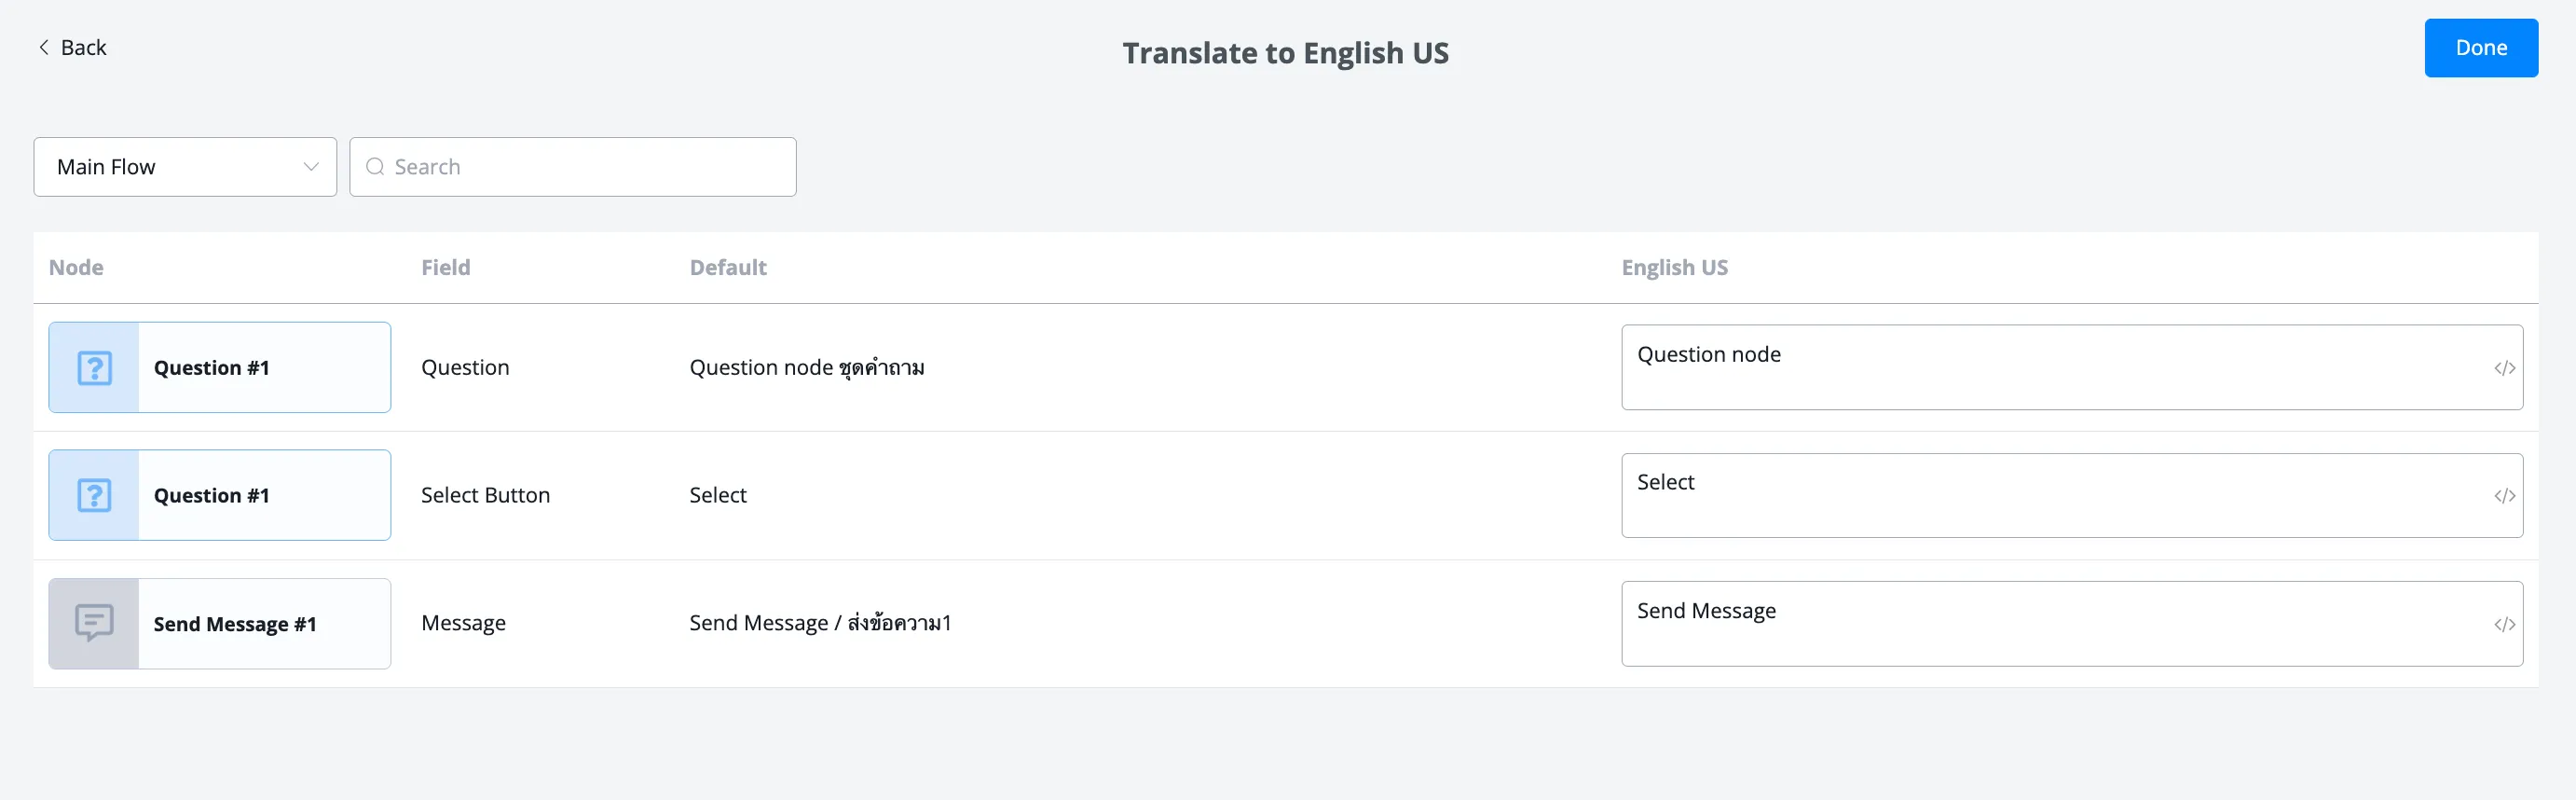This screenshot has width=2576, height=800.
Task: Click the Default column header
Action: 728,268
